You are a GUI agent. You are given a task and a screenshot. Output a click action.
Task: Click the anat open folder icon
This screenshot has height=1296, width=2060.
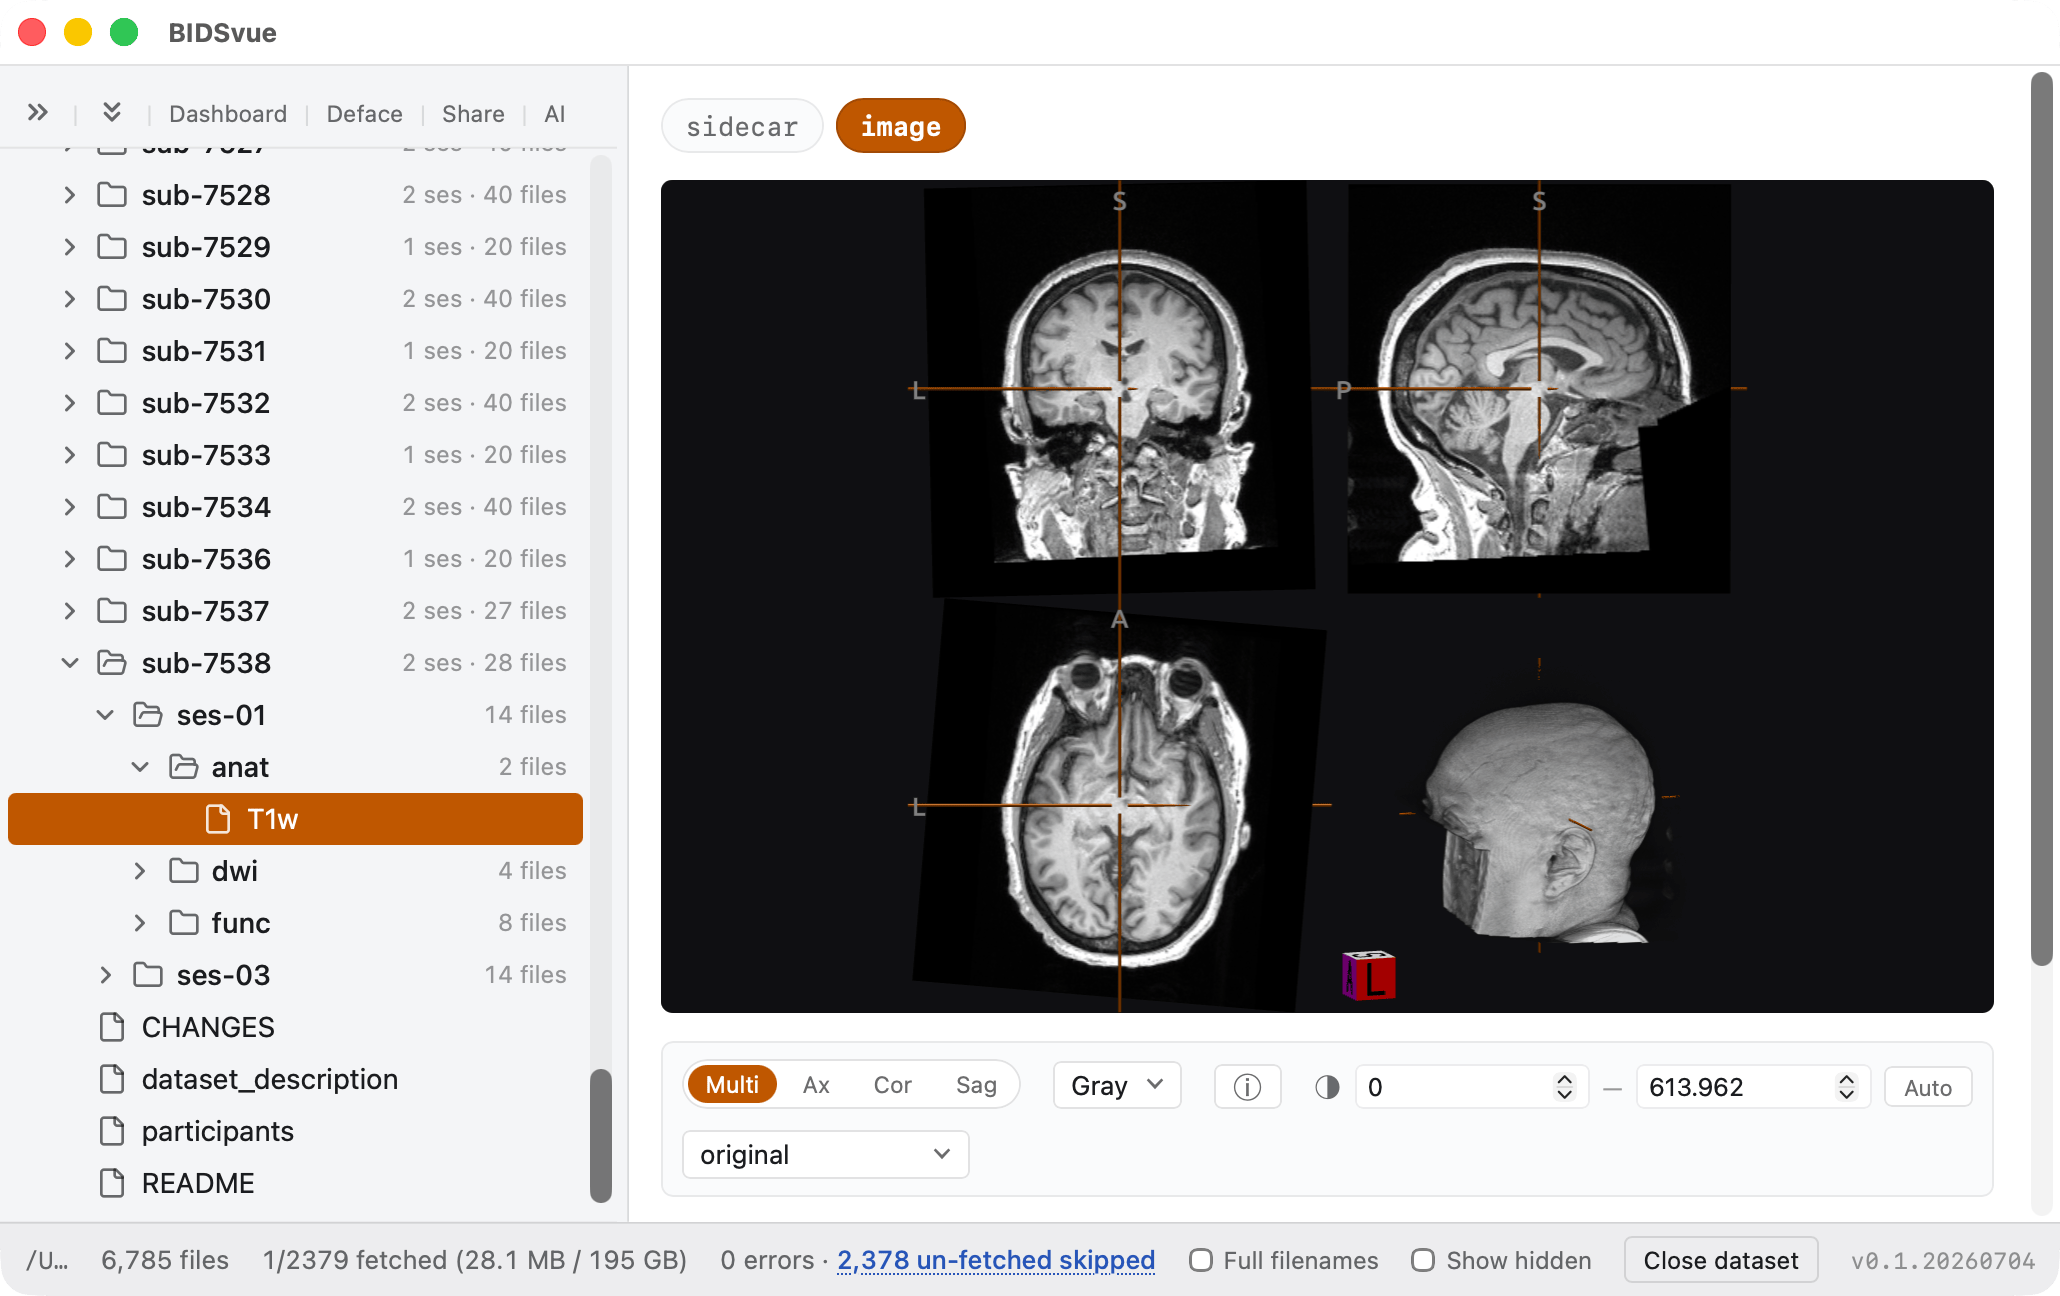(x=183, y=767)
